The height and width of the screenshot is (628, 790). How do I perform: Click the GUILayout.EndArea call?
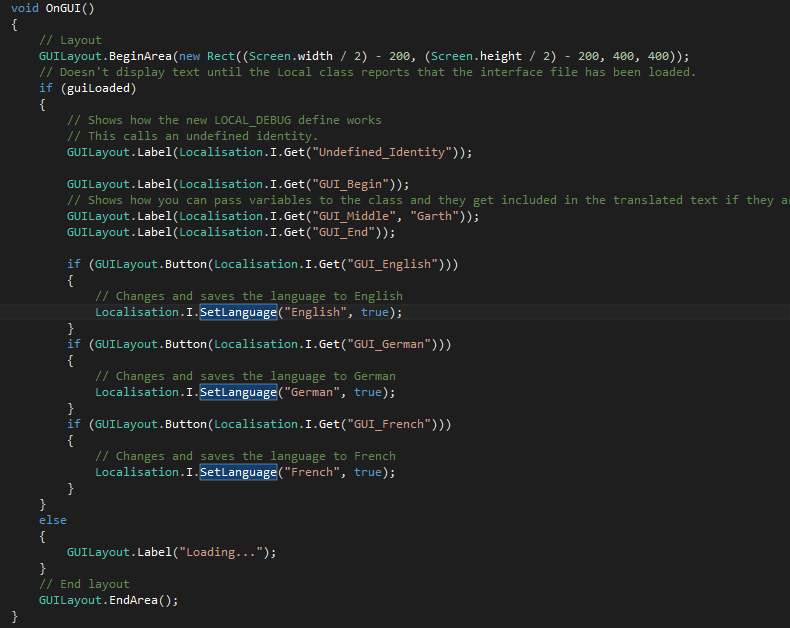(x=108, y=600)
